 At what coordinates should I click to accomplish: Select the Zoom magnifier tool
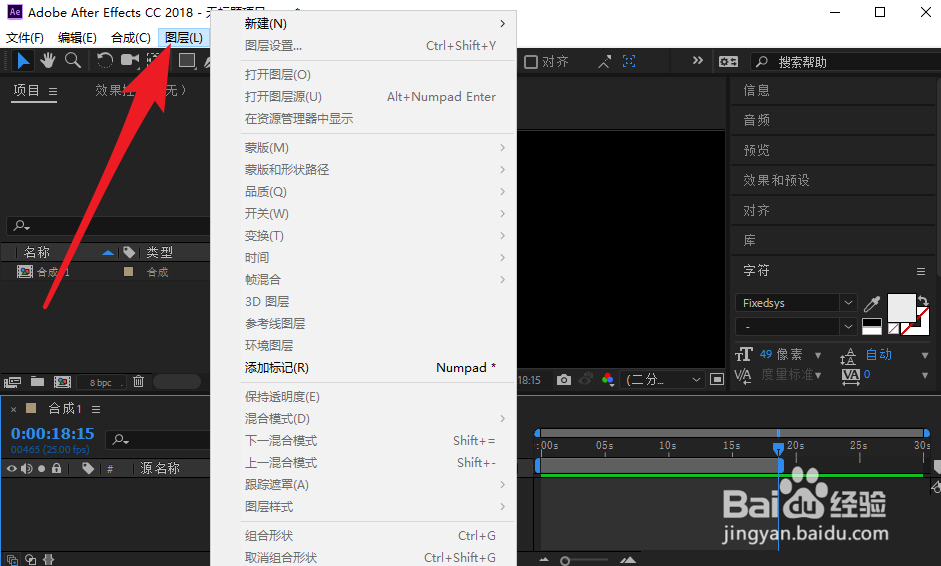pyautogui.click(x=73, y=61)
